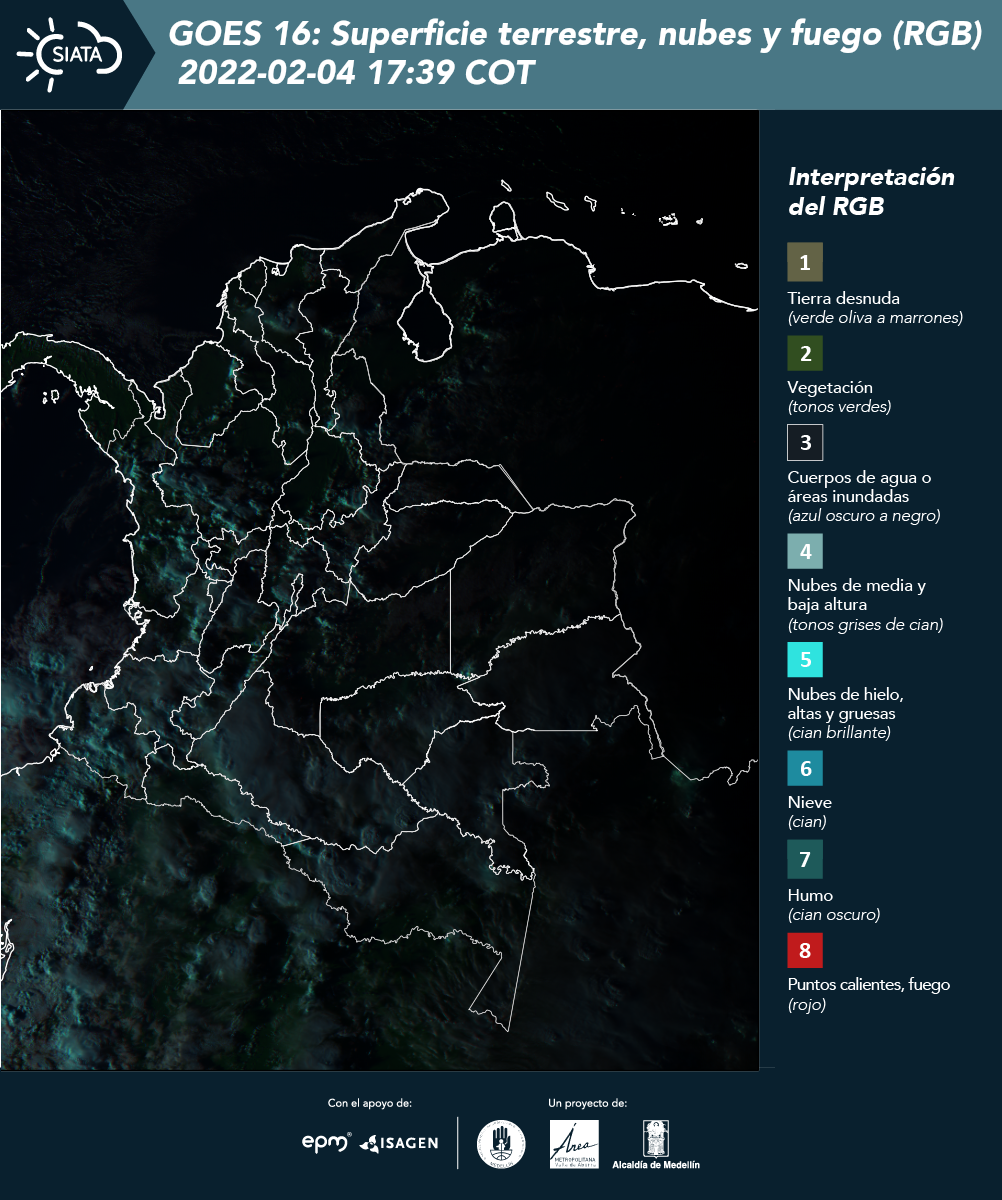This screenshot has height=1200, width=1002.
Task: Select legend swatch 1 Tierra desnuda
Action: [x=805, y=262]
